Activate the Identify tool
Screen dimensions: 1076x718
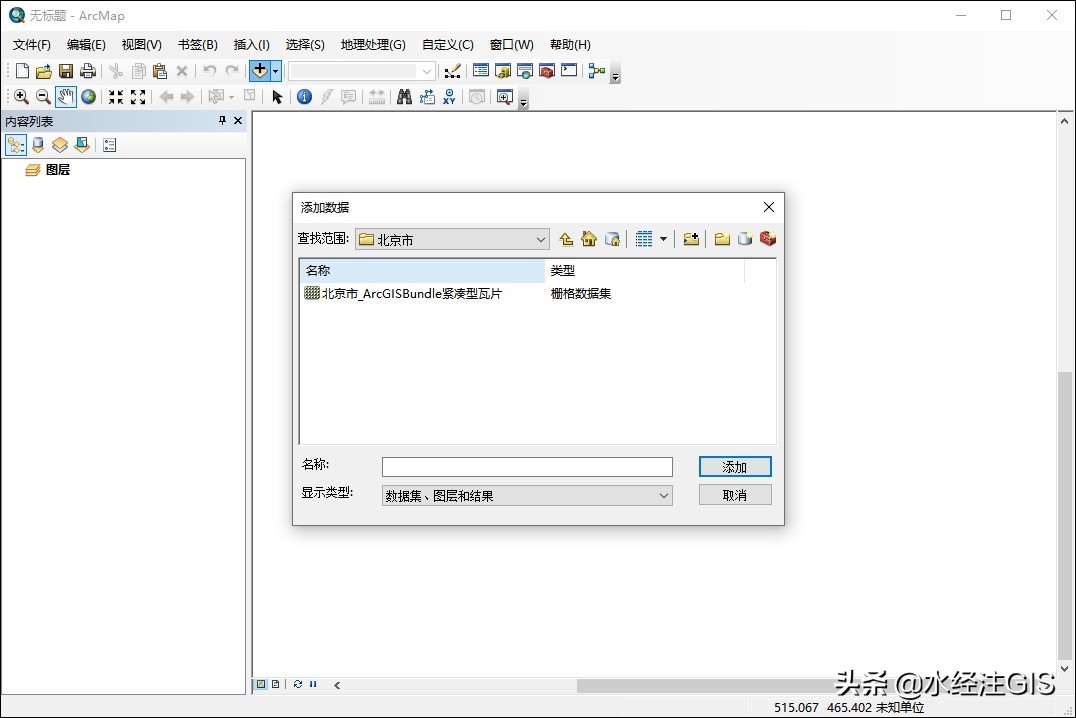(x=303, y=96)
